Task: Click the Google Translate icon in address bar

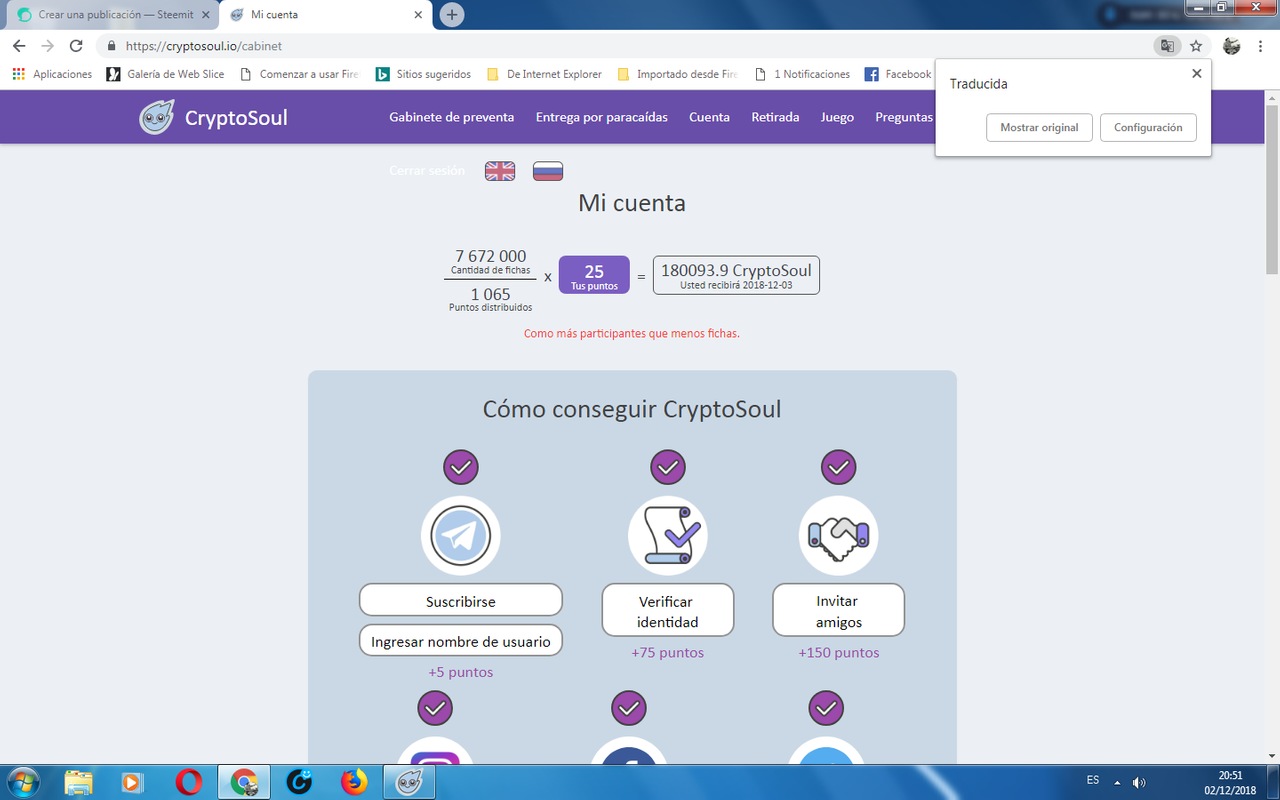Action: [1167, 46]
